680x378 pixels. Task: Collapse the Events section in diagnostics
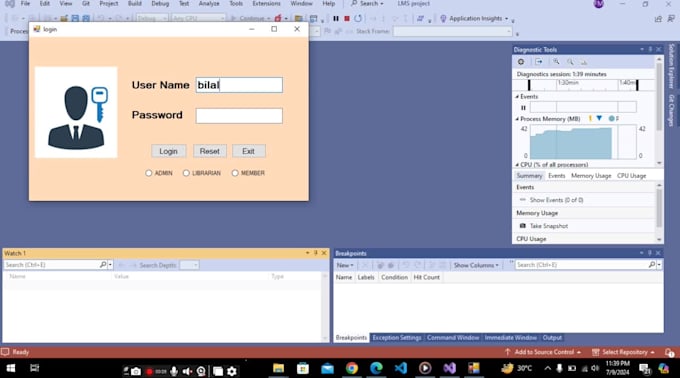click(x=517, y=97)
